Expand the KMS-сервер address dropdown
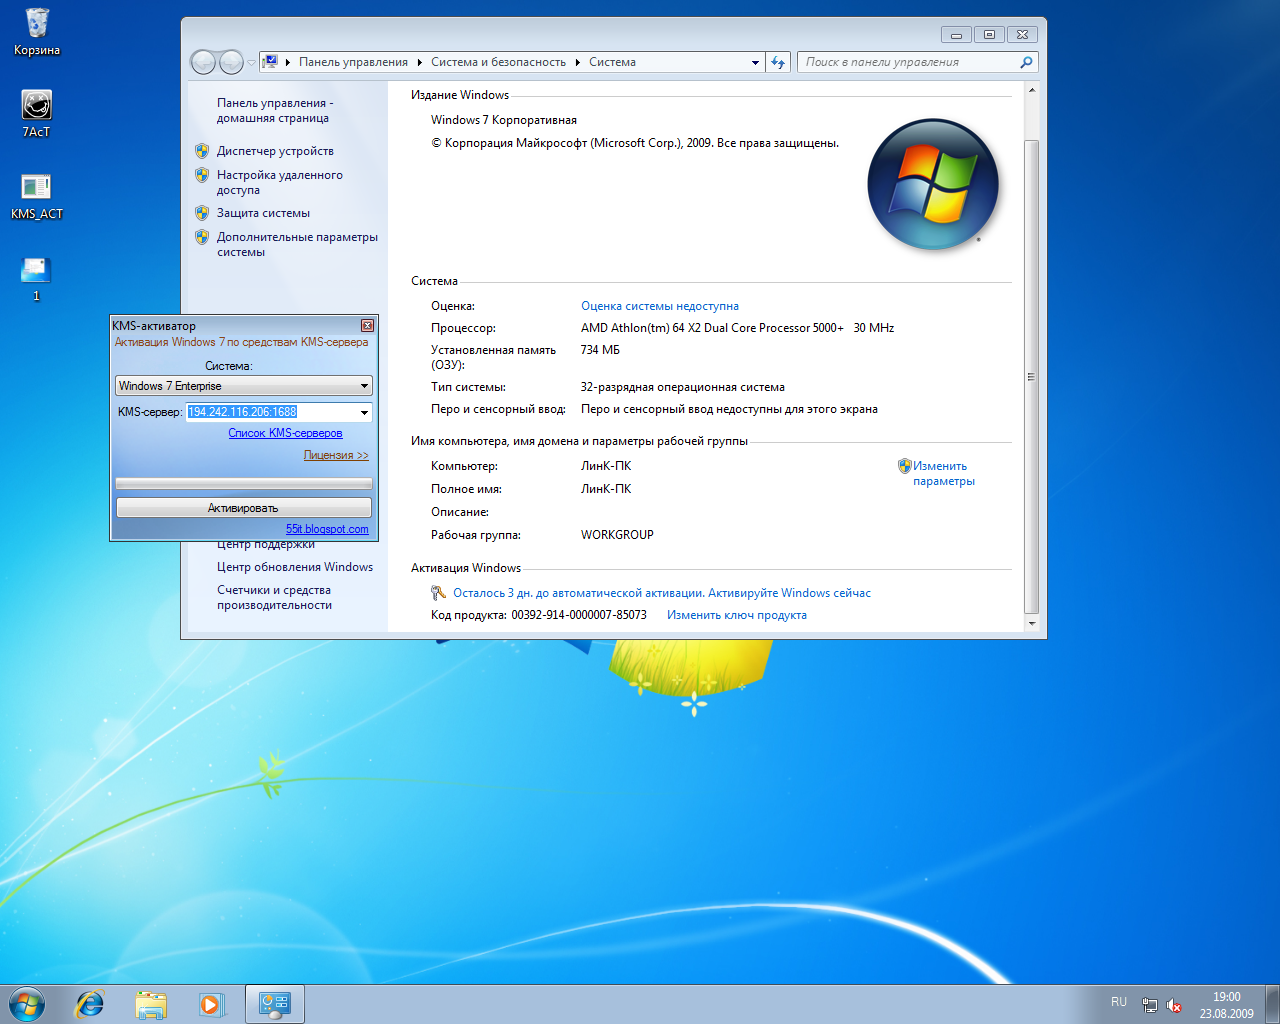 (364, 412)
